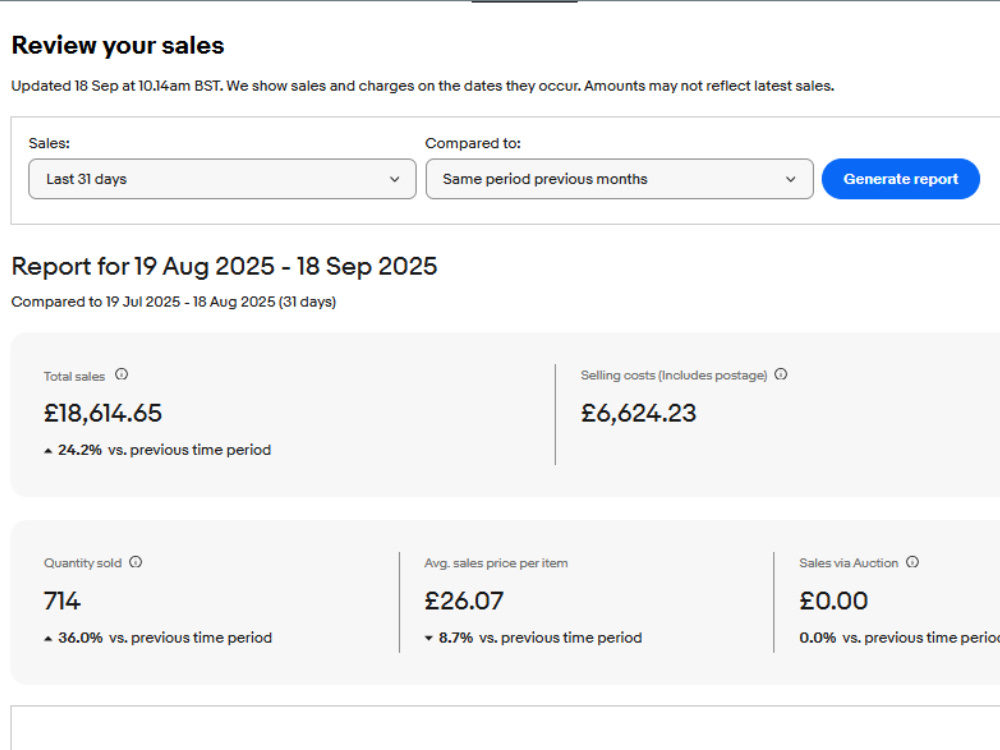1000x750 pixels.
Task: Click up arrow next to 24.2% change
Action: tap(48, 451)
